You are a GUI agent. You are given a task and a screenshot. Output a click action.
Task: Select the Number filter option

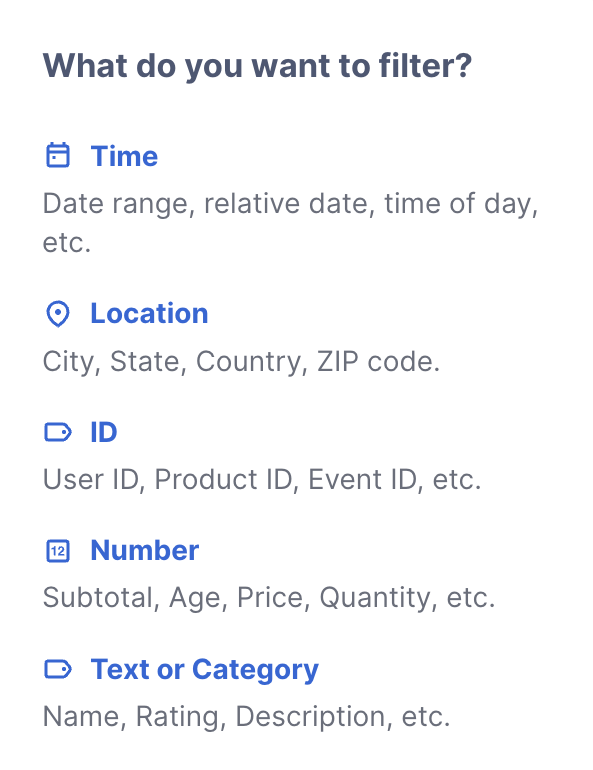(145, 550)
